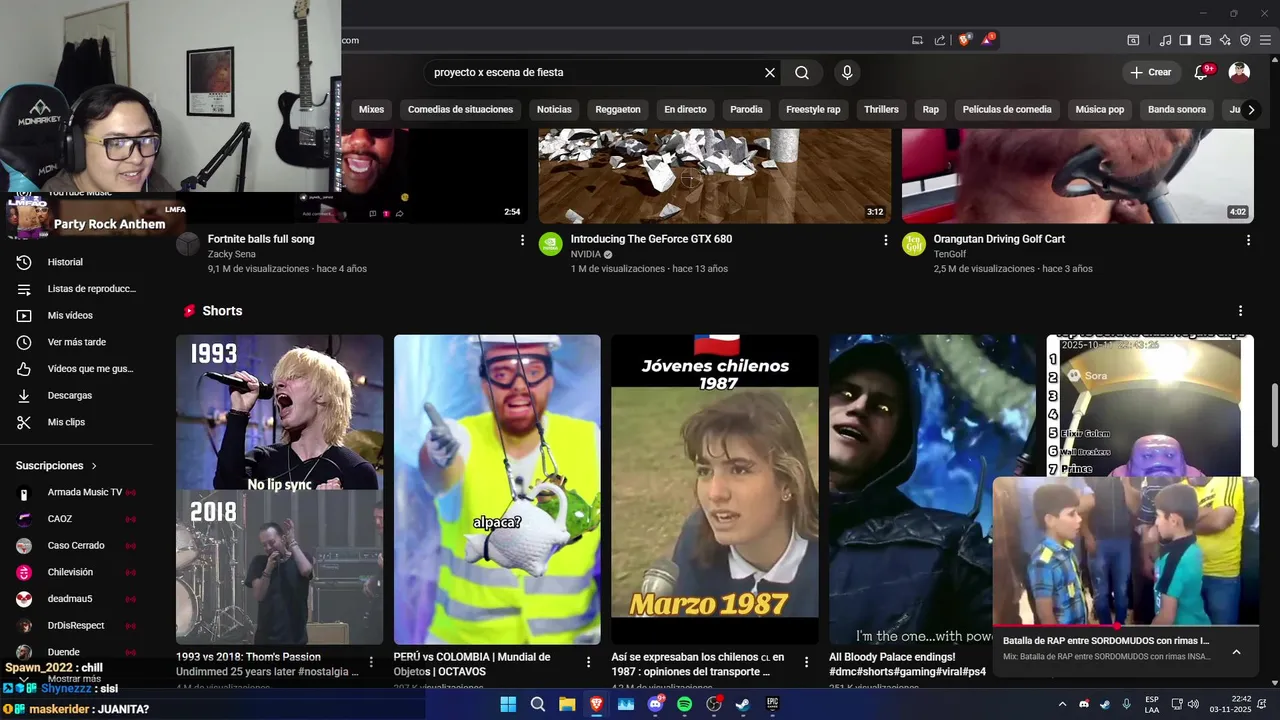Open Brave Wallet icon
Screen dimensions: 1280x720
(x=1205, y=40)
